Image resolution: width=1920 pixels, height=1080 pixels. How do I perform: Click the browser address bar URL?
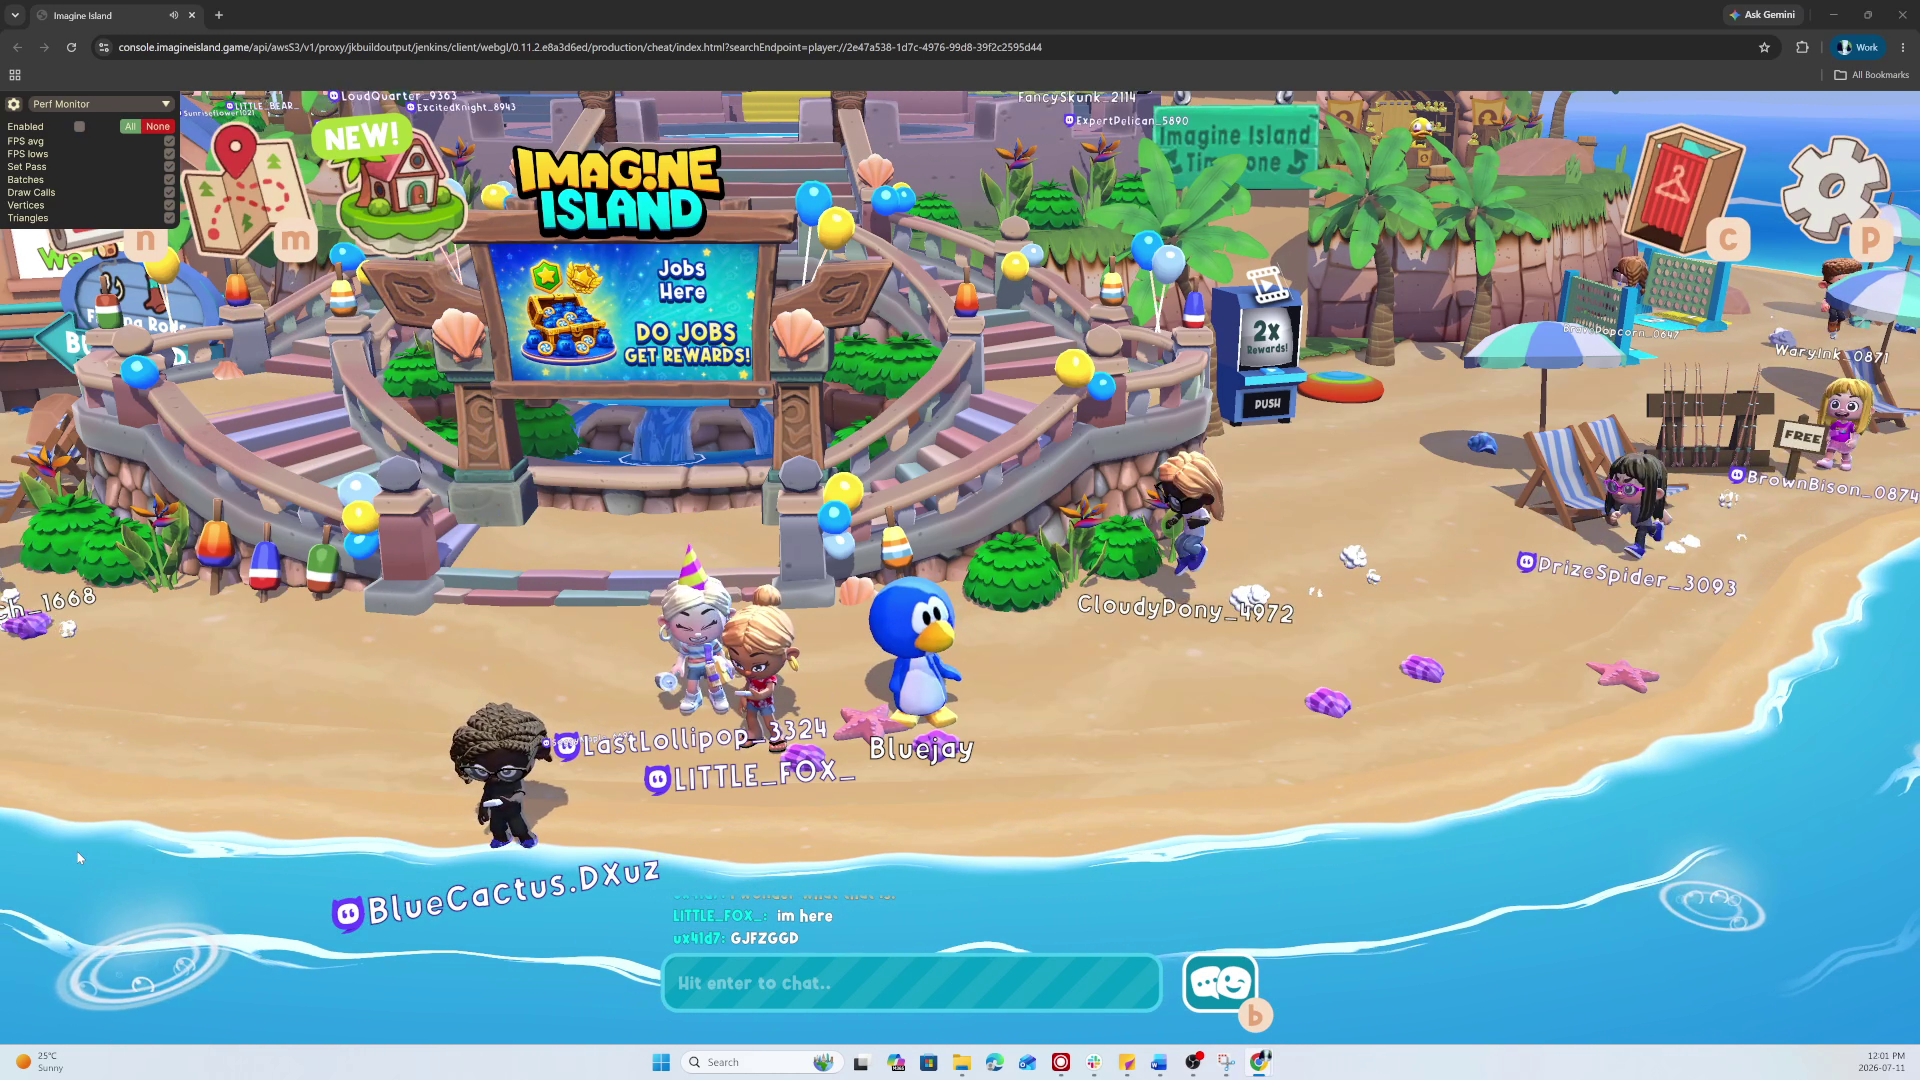[x=580, y=47]
